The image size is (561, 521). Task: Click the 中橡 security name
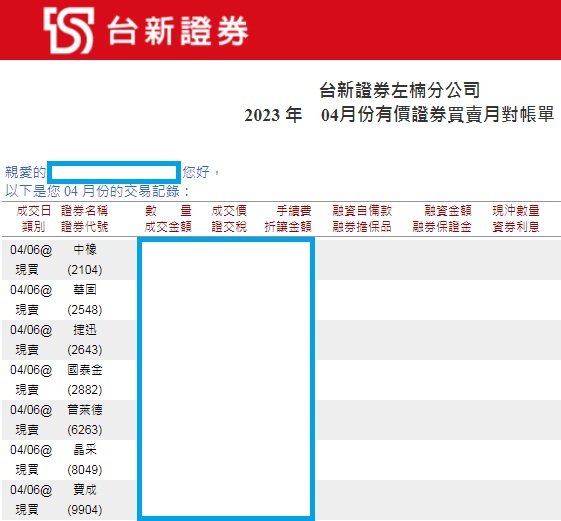85,250
